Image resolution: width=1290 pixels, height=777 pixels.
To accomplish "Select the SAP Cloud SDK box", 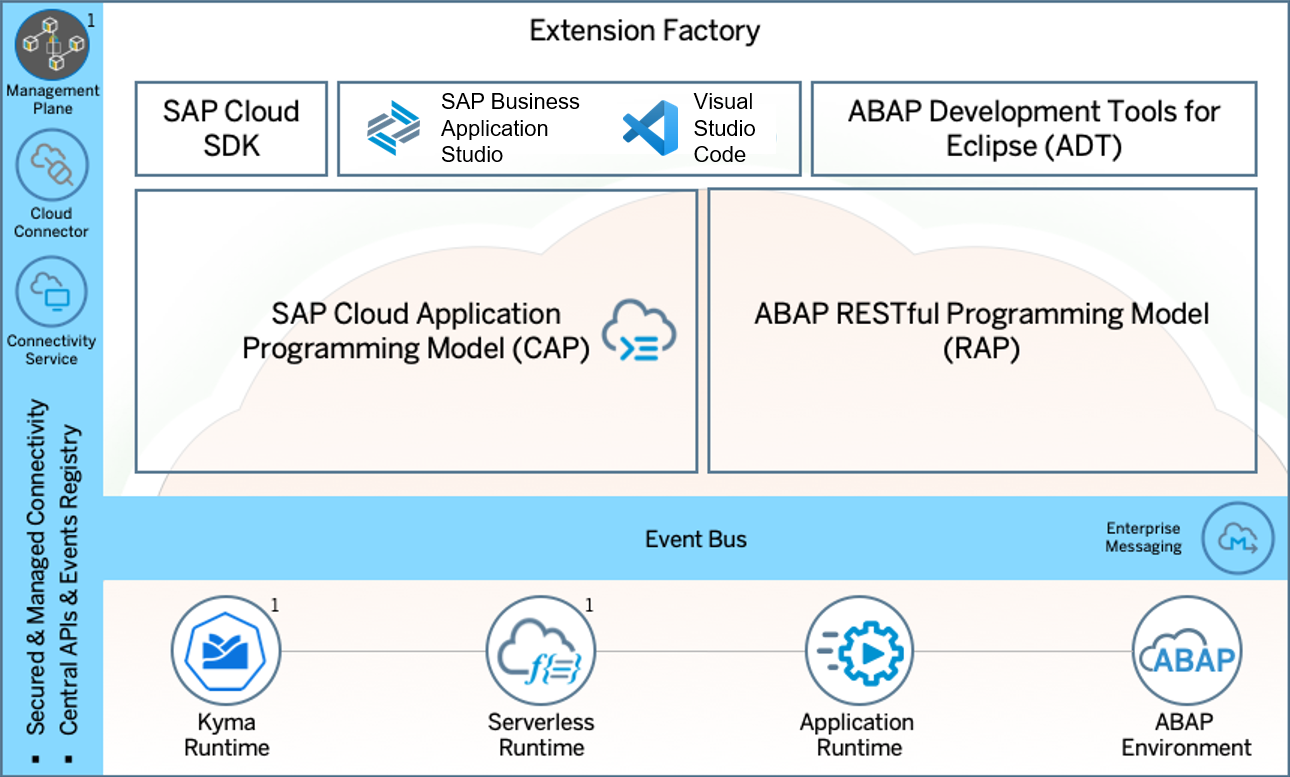I will point(231,129).
